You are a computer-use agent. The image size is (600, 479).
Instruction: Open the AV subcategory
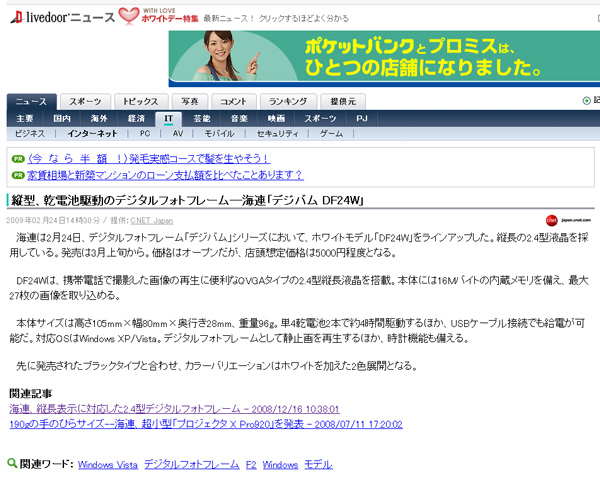click(x=178, y=134)
